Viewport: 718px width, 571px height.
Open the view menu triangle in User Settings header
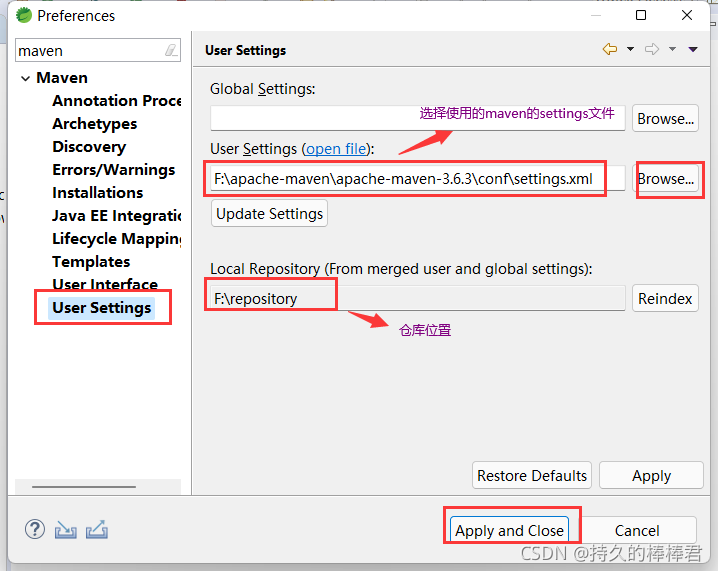pyautogui.click(x=693, y=49)
